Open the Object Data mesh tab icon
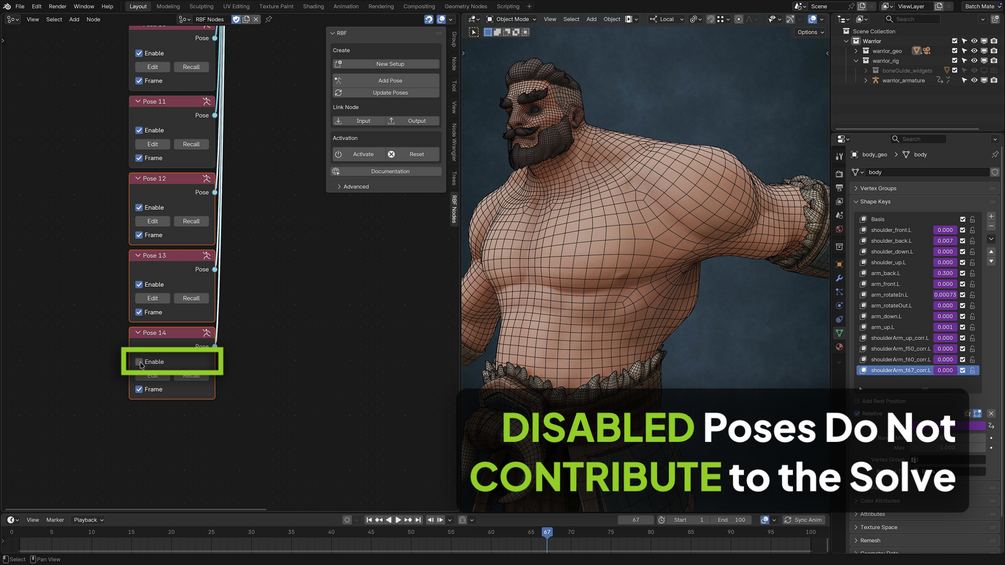This screenshot has width=1005, height=565. (x=839, y=333)
